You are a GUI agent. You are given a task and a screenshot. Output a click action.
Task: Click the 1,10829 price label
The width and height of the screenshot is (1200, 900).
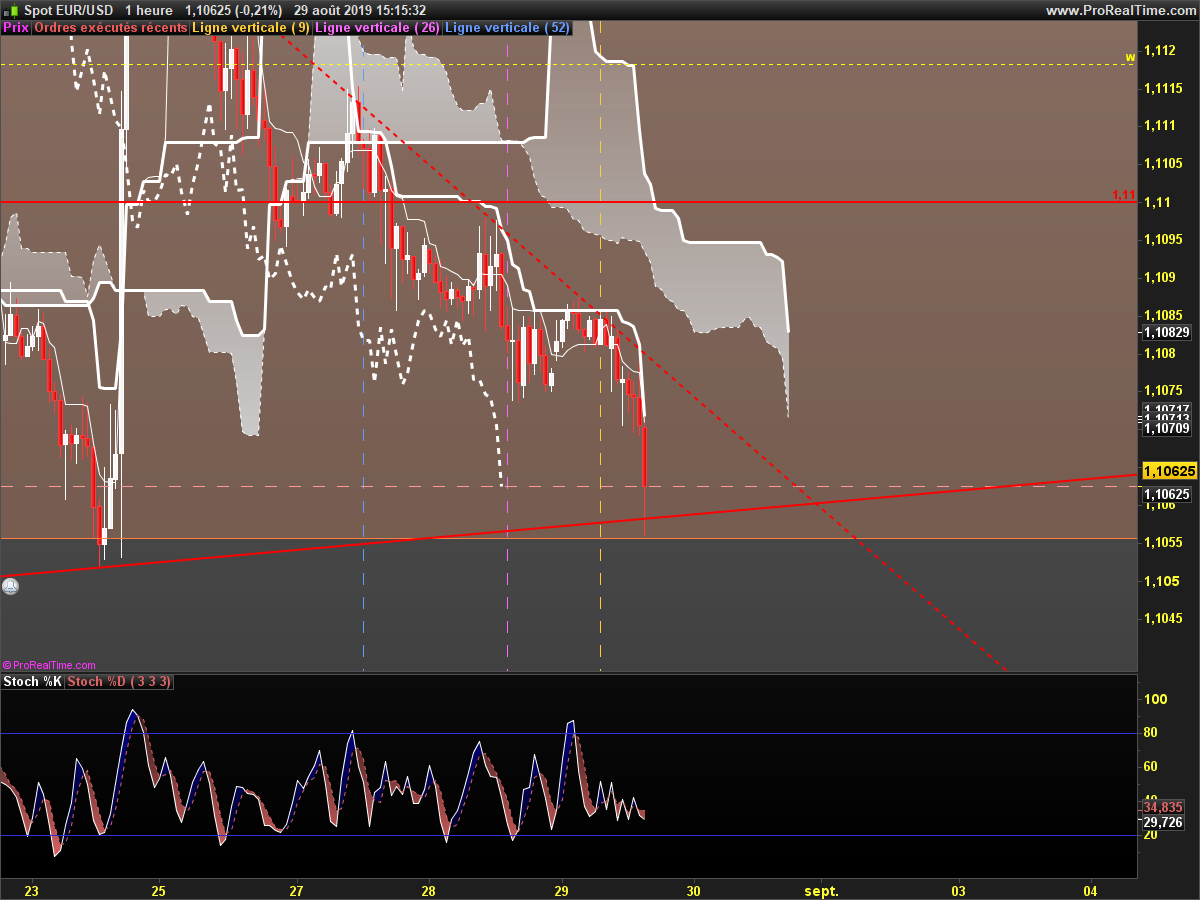pyautogui.click(x=1166, y=332)
